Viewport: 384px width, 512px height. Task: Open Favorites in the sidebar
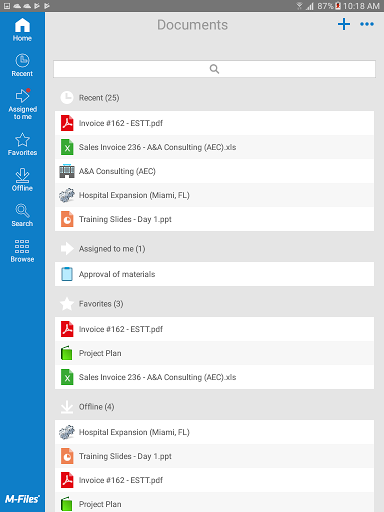tap(22, 144)
